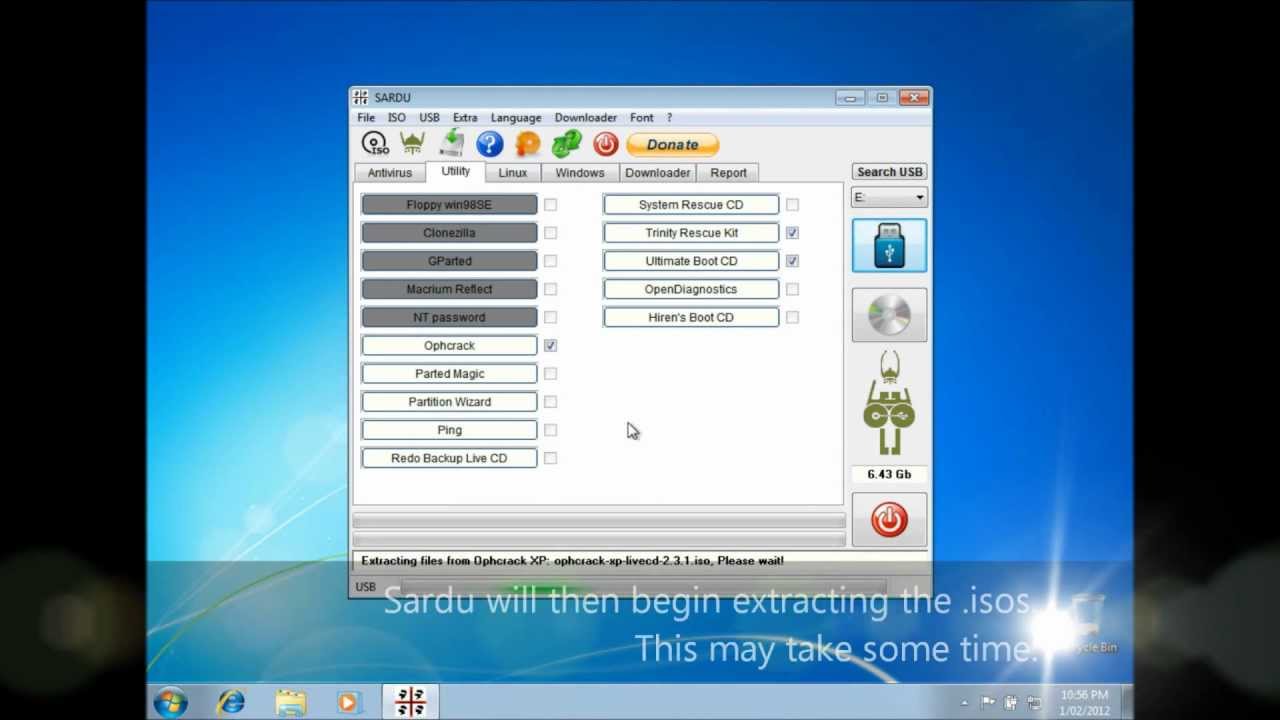The image size is (1280, 720).
Task: Click the Ophcrack button
Action: 449,345
